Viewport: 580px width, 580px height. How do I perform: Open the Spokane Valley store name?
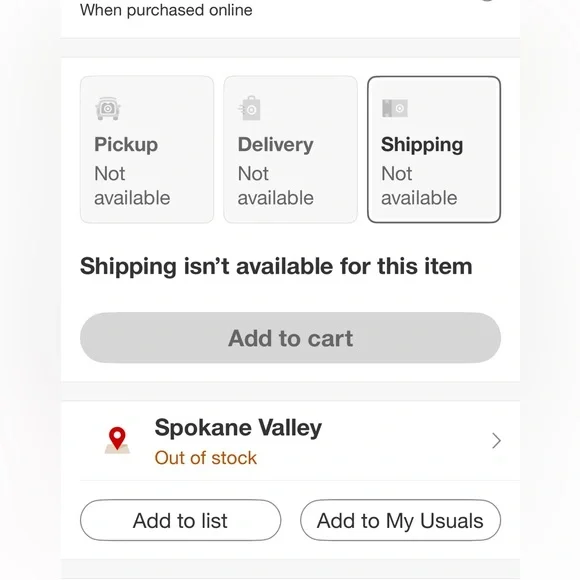tap(238, 428)
